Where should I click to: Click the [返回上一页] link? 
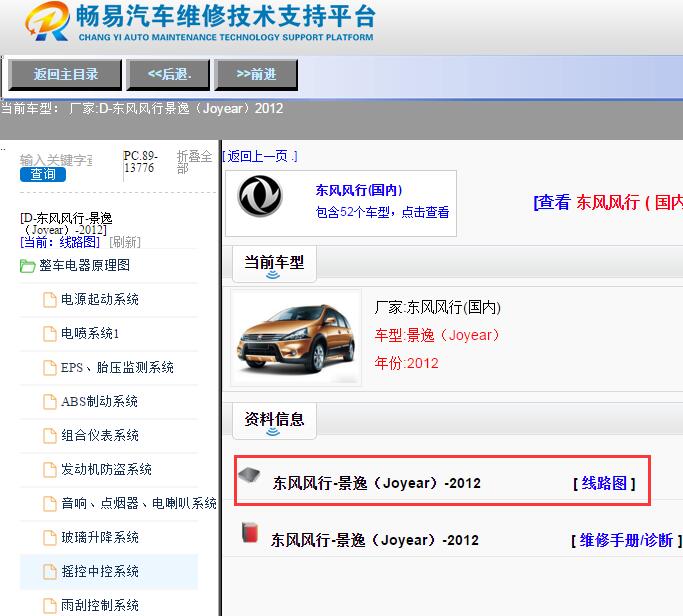[x=260, y=156]
